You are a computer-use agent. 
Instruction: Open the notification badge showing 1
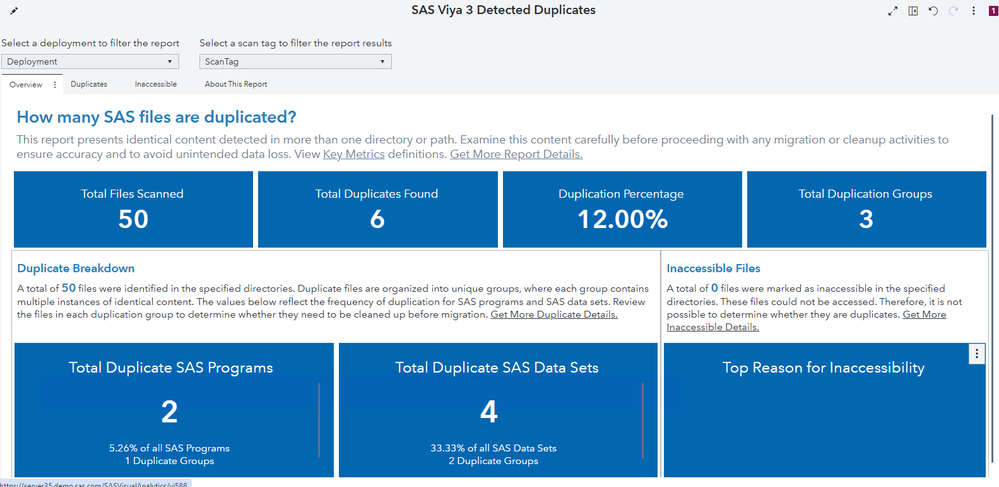tap(993, 11)
